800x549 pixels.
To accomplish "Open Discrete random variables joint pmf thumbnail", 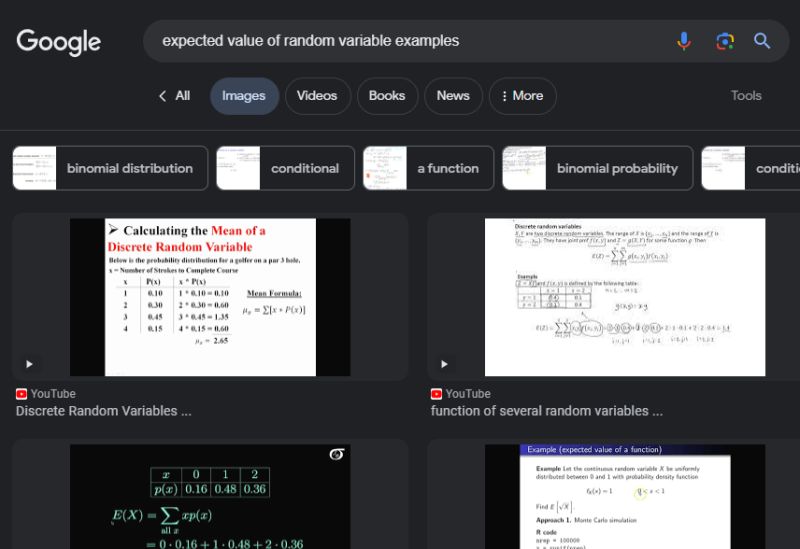I will click(x=624, y=297).
